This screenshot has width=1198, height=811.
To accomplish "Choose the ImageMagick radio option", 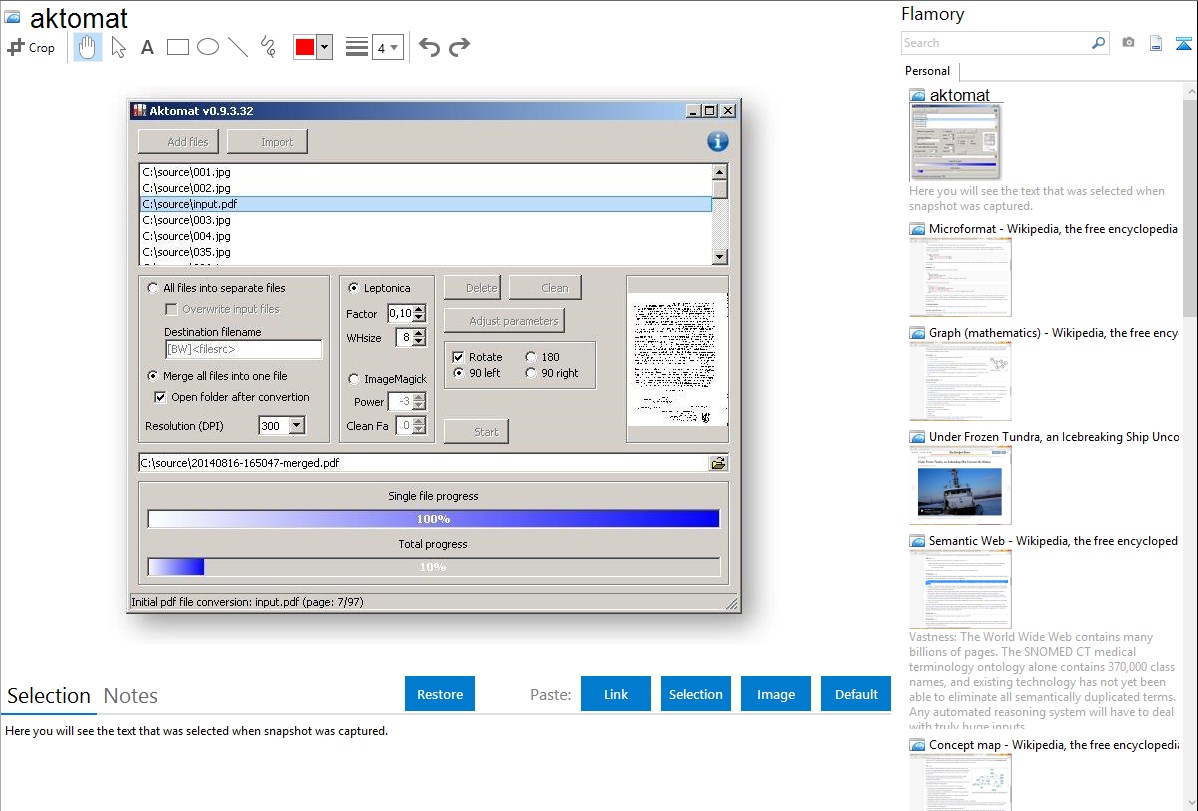I will point(354,379).
